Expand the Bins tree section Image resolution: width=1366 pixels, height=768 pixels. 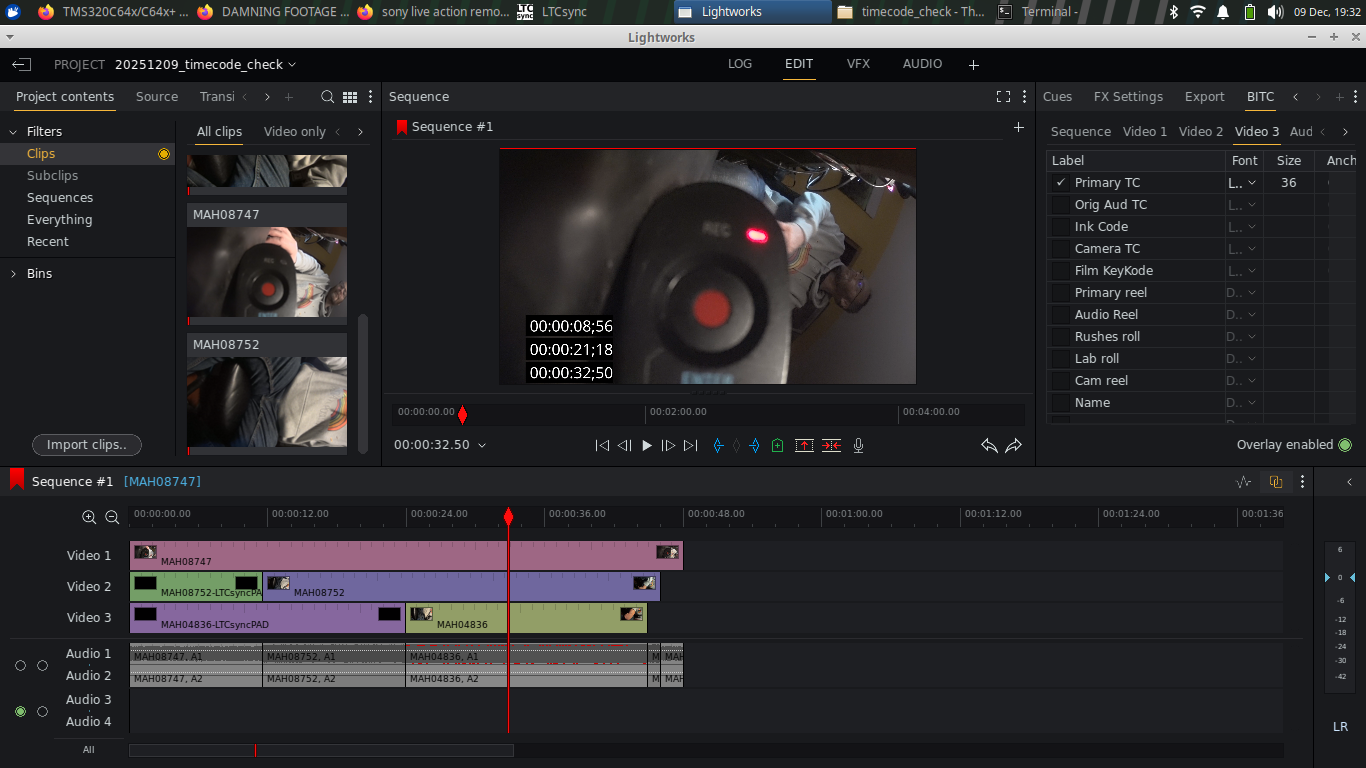tap(13, 274)
